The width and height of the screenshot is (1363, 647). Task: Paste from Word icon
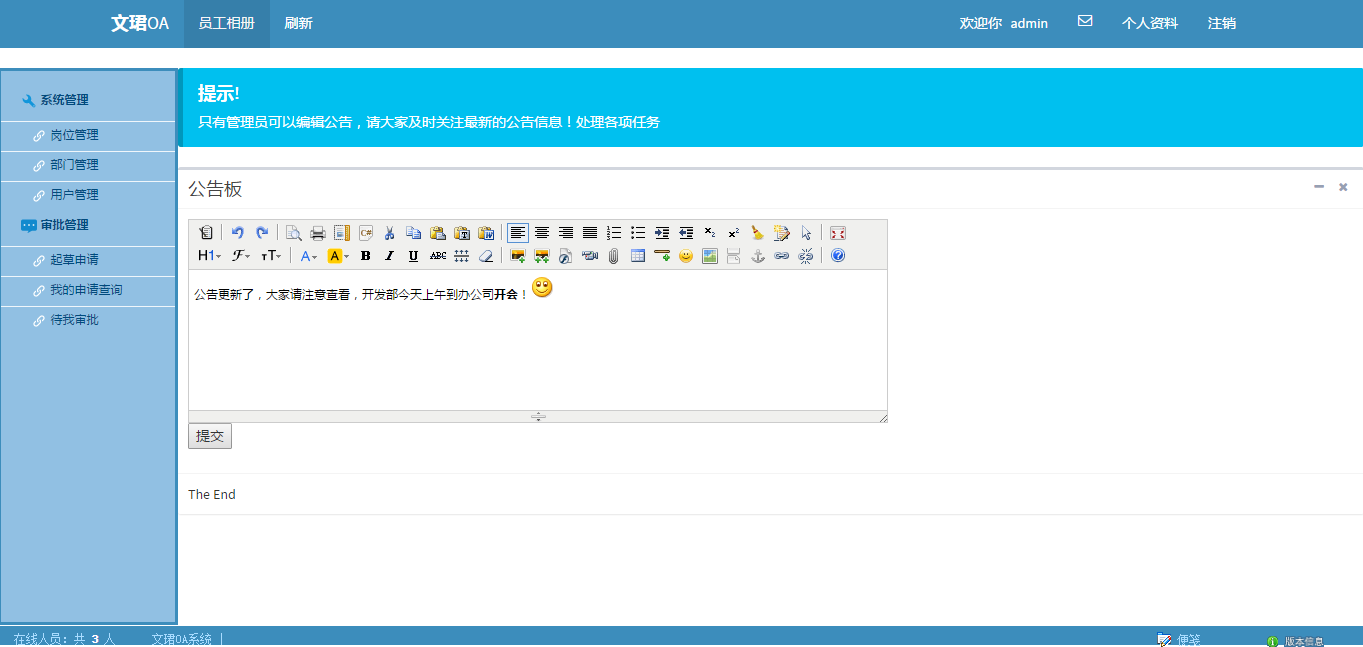tap(486, 233)
